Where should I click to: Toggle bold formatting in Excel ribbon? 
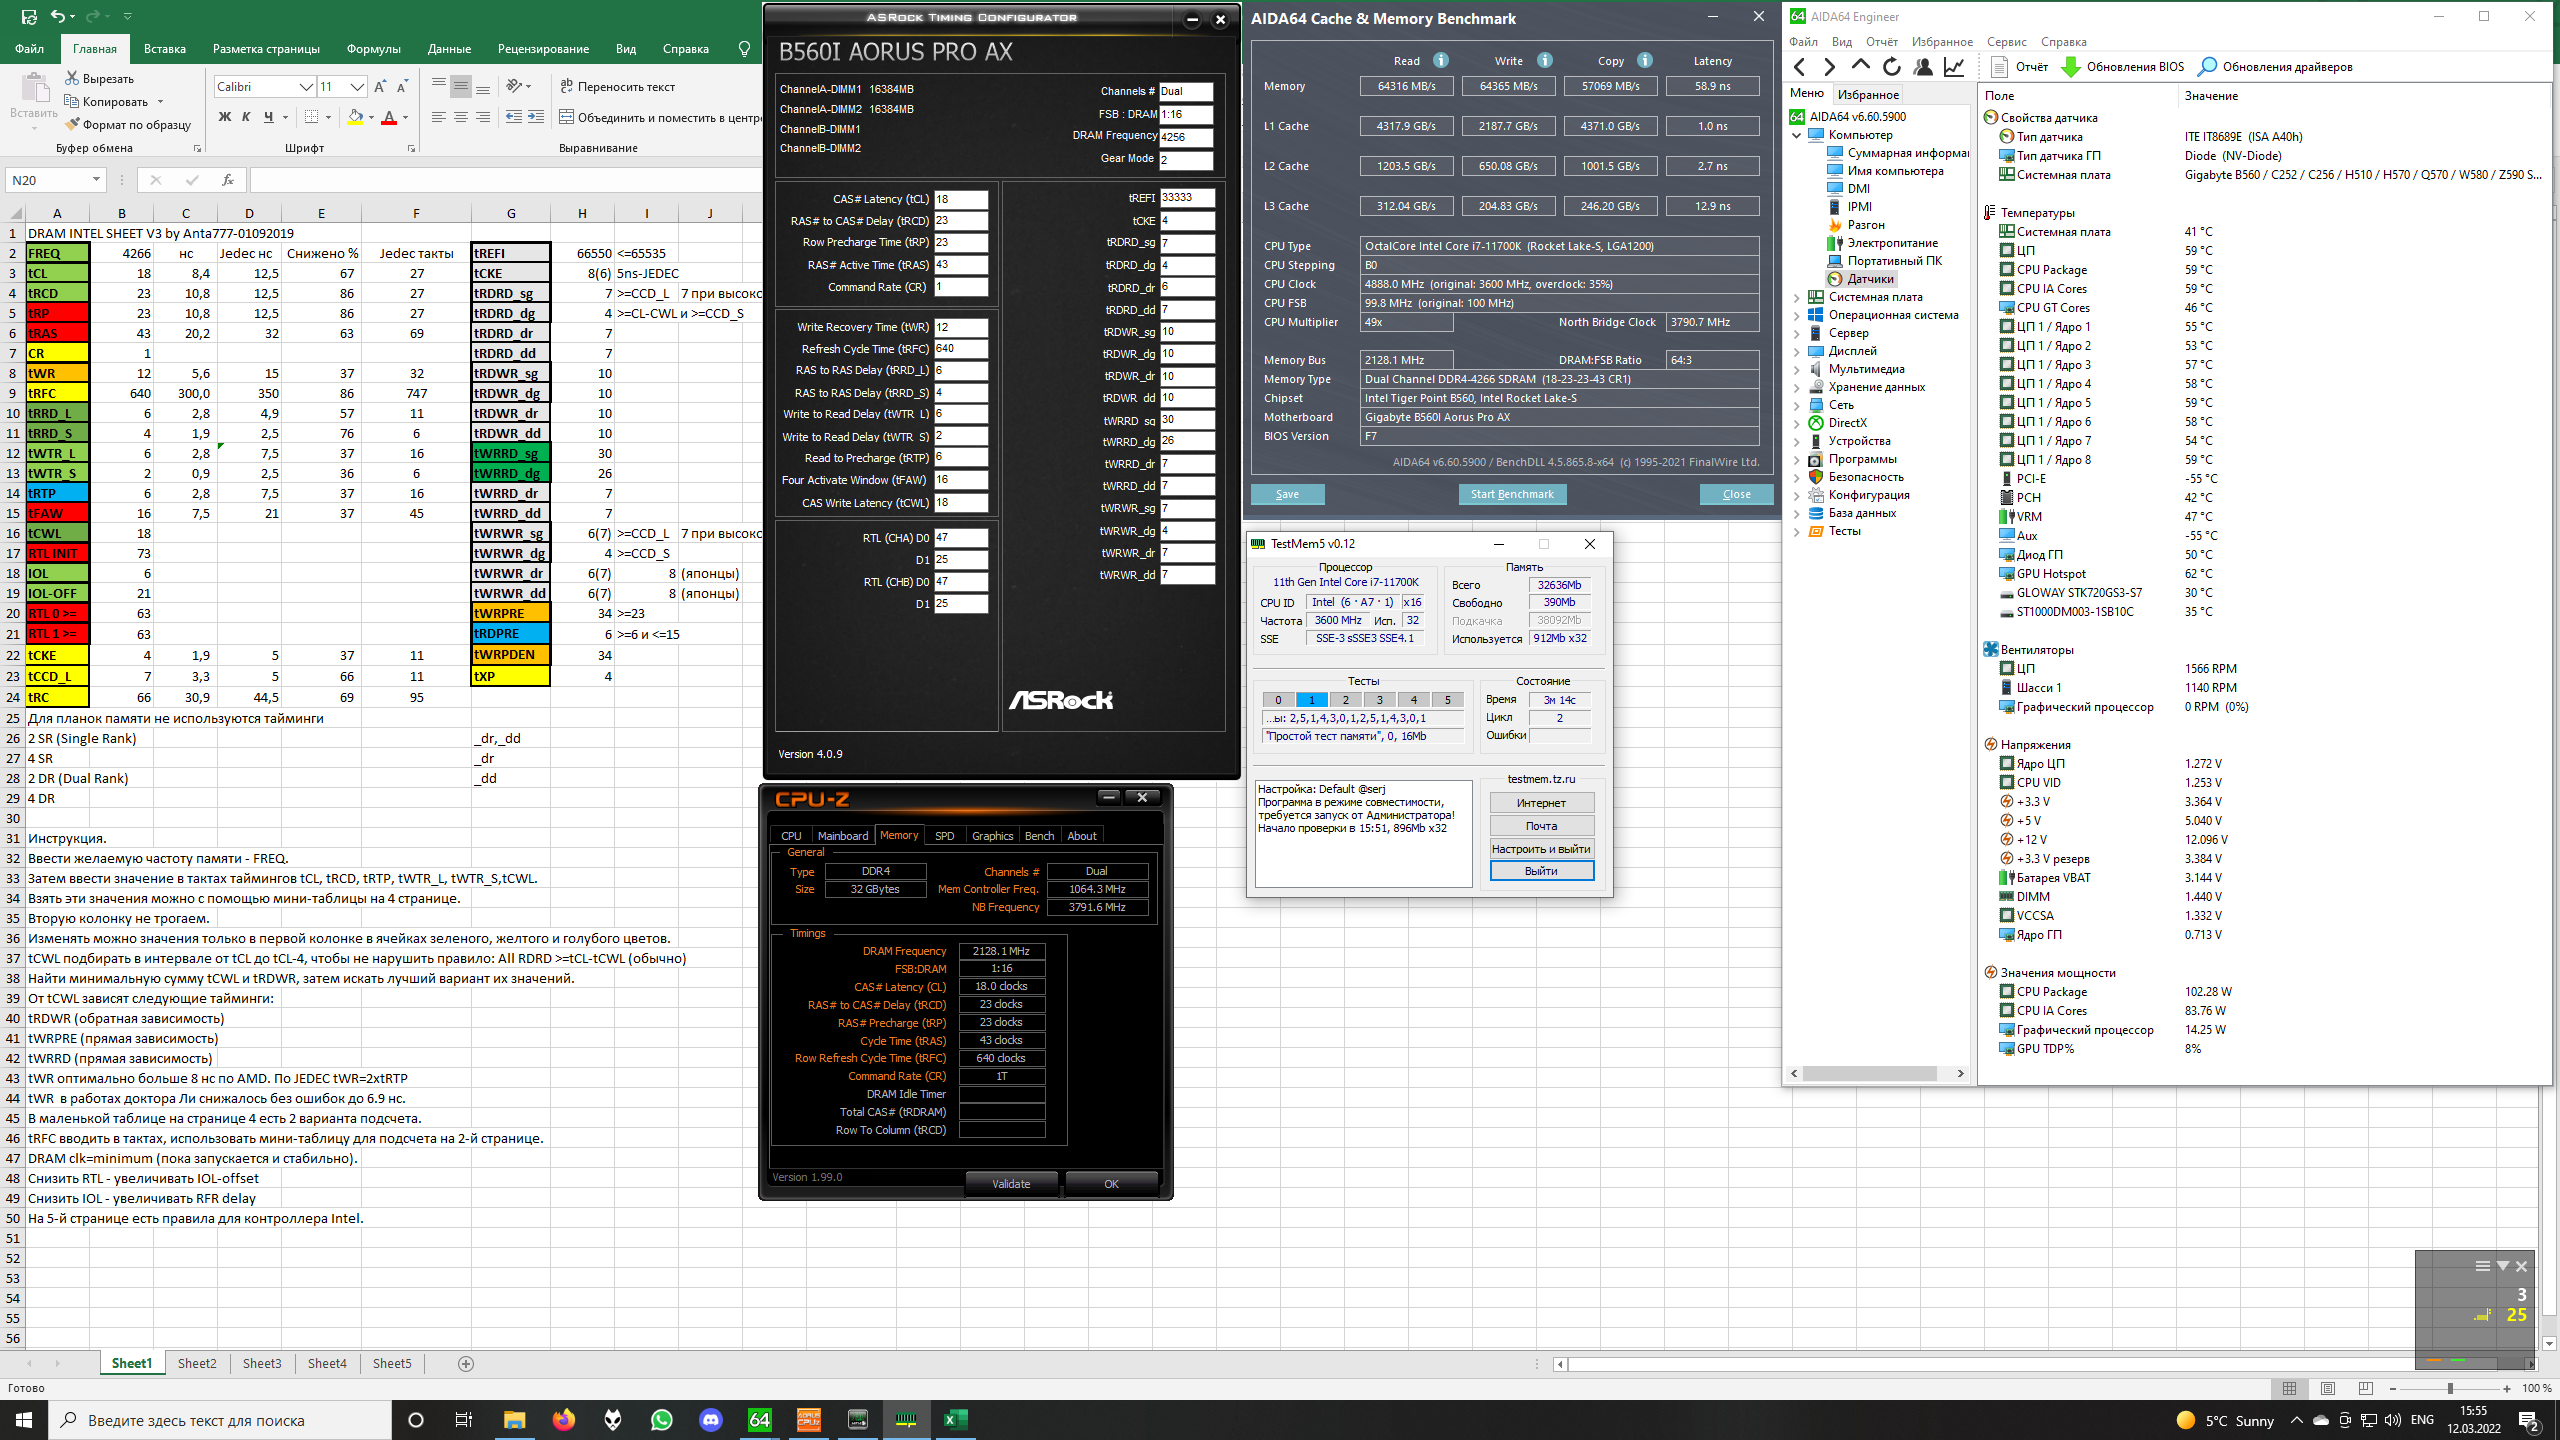click(x=224, y=117)
